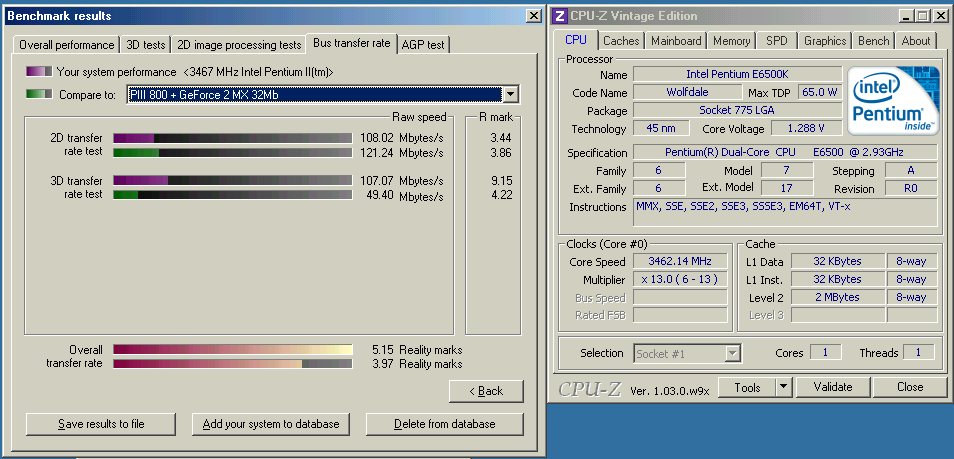Screen dimensions: 954x459
Task: Click the Core Voltage value 1.288 V
Action: (x=807, y=128)
